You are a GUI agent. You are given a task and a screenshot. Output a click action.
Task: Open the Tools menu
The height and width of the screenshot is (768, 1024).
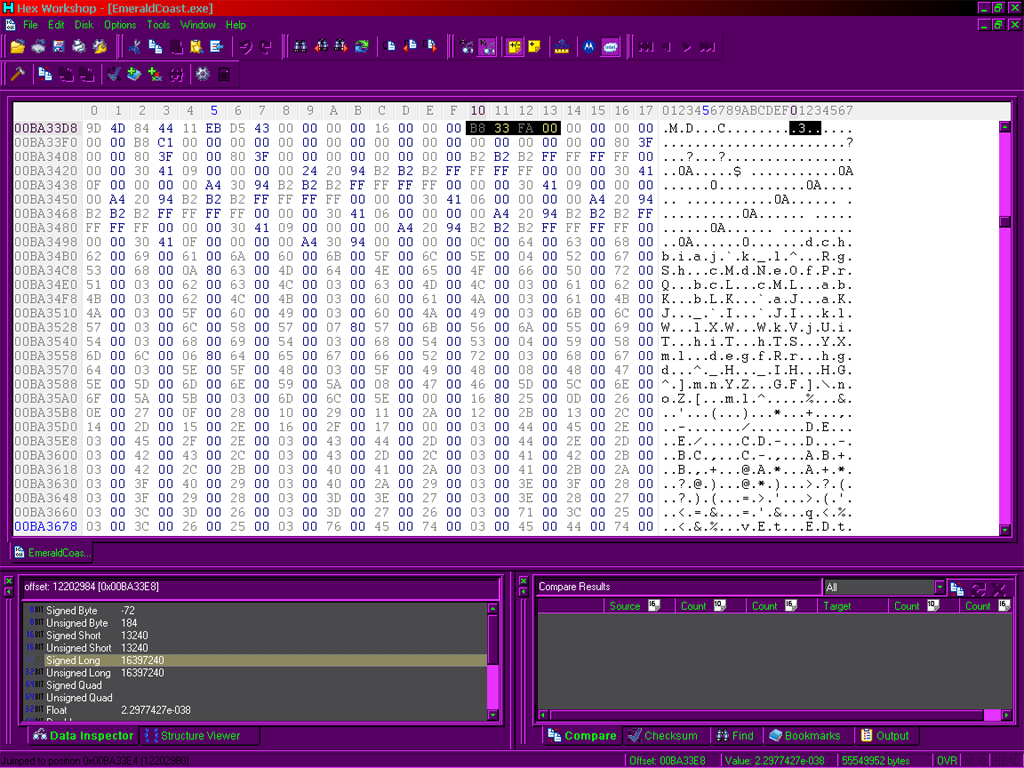(x=158, y=25)
